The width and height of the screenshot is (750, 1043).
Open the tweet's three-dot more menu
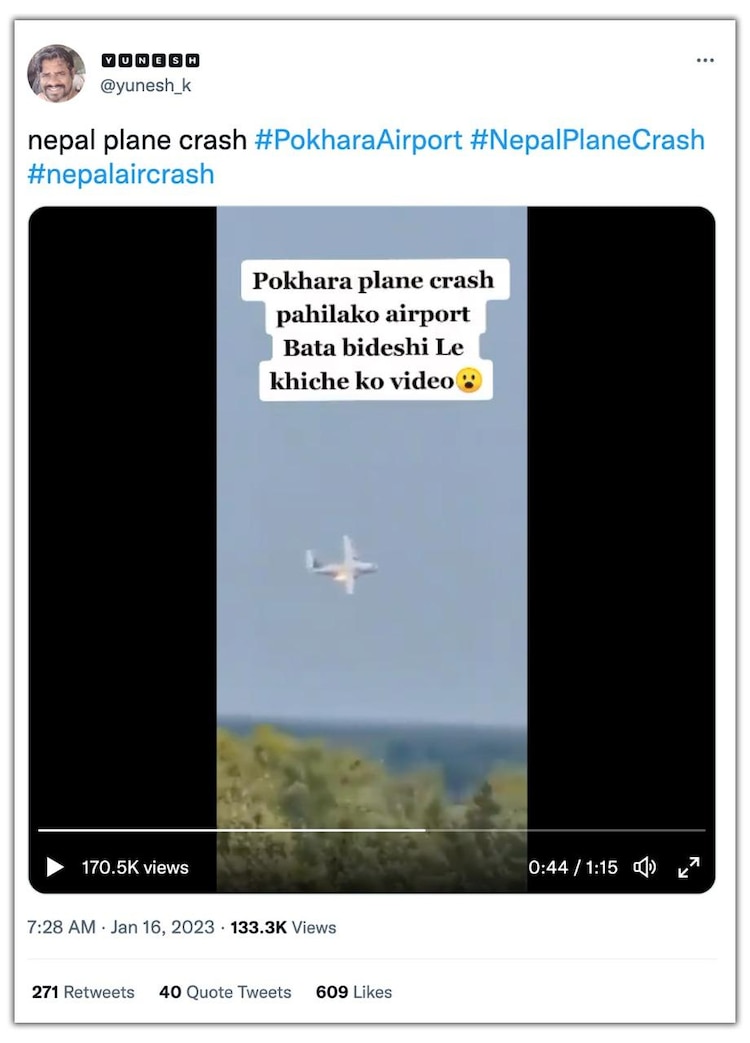pyautogui.click(x=705, y=61)
